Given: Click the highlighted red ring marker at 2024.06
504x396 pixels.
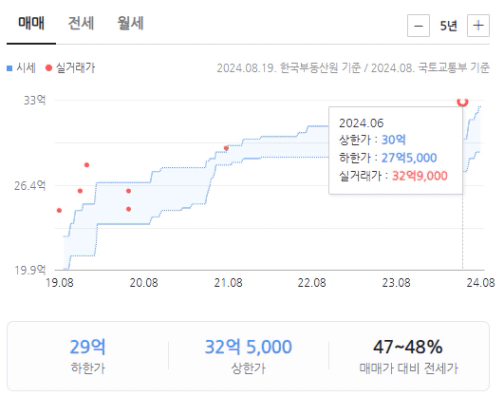Looking at the screenshot, I should (462, 102).
